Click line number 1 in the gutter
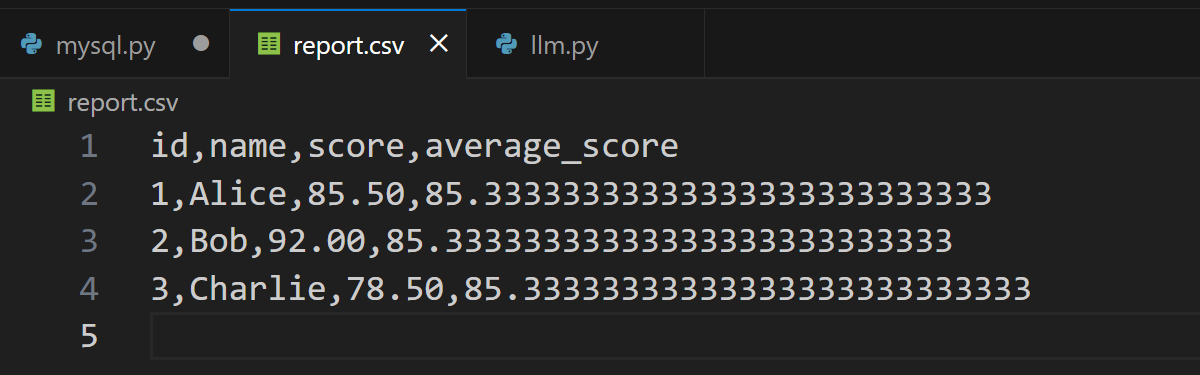 [x=89, y=147]
